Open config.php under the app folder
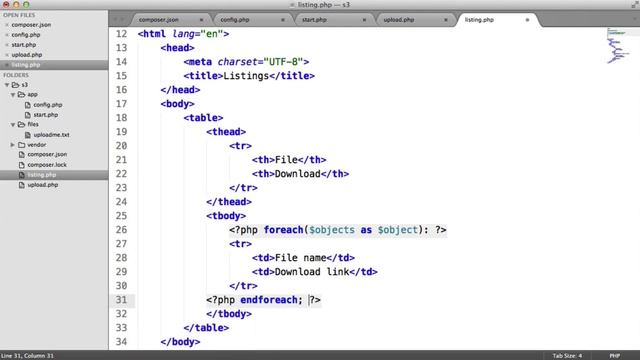This screenshot has height=360, width=640. pos(48,105)
